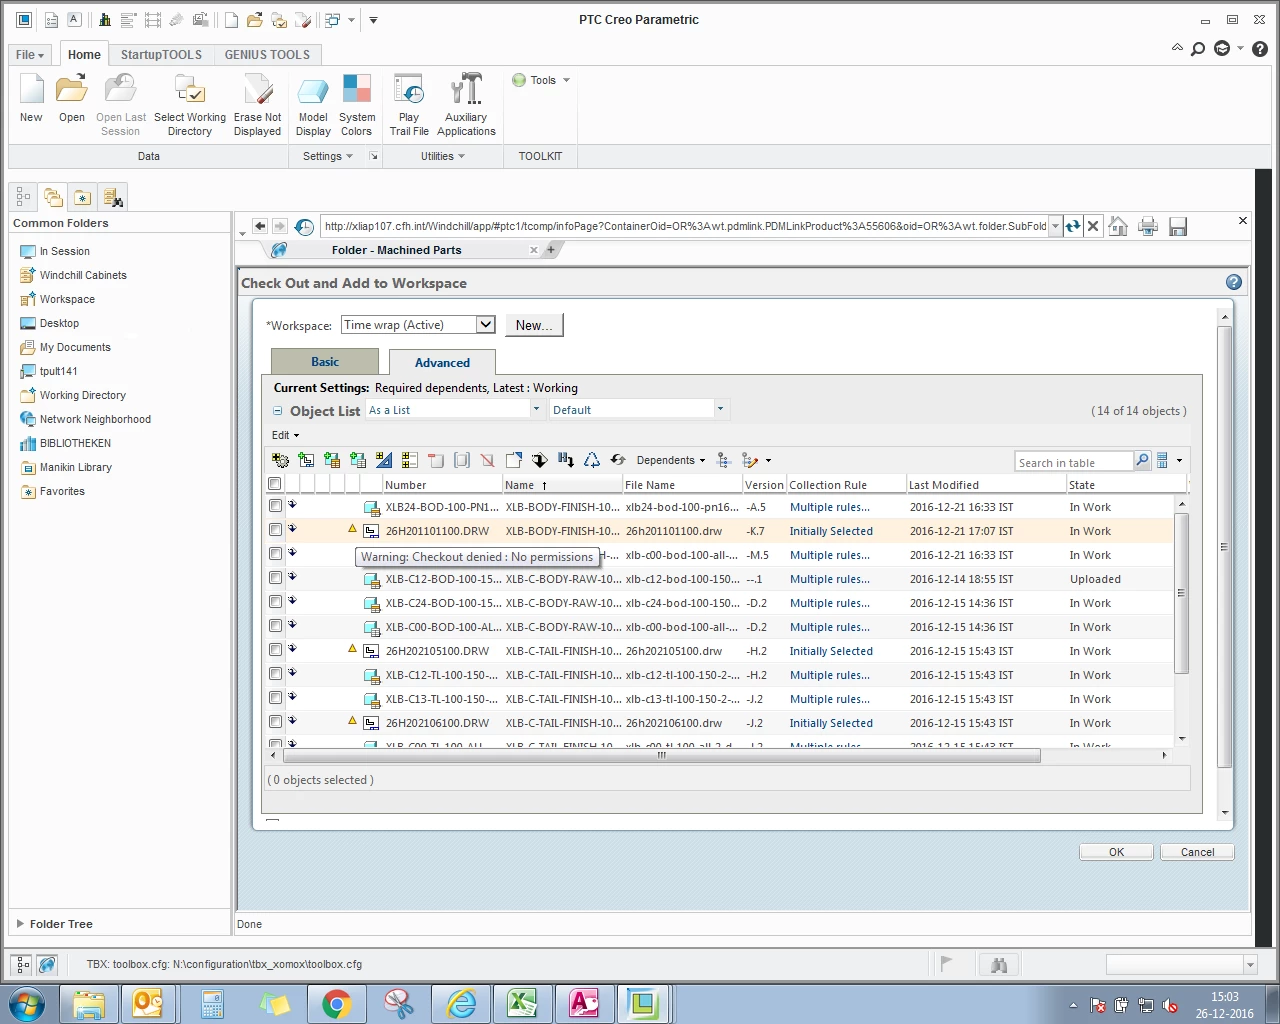Screen dimensions: 1280x1024
Task: Click the black down-arrow check out icon
Action: (540, 460)
